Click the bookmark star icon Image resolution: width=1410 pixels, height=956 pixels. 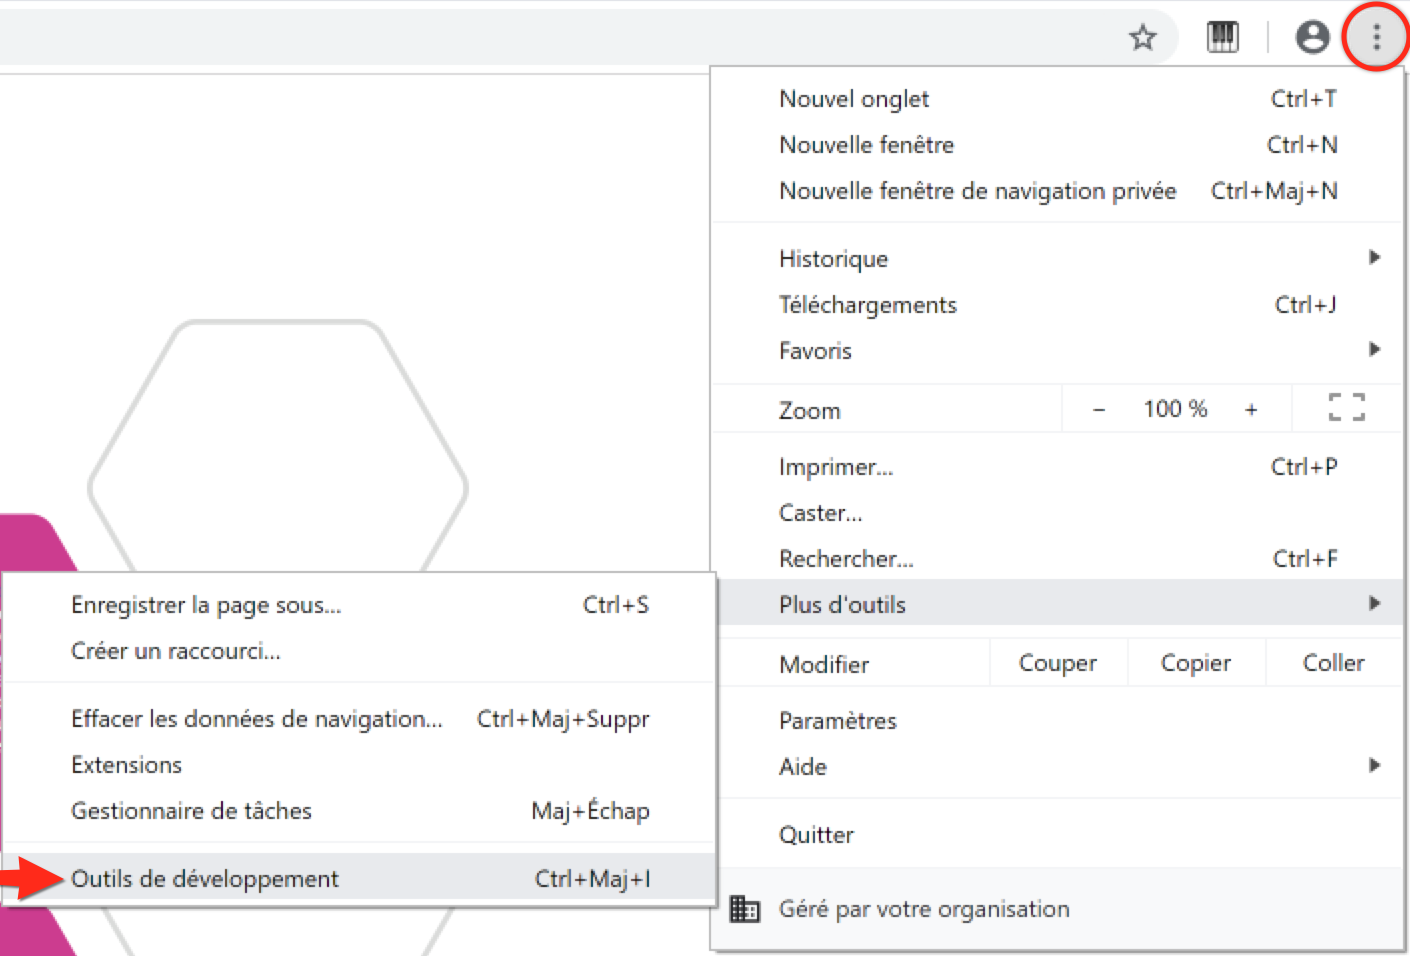[1142, 37]
